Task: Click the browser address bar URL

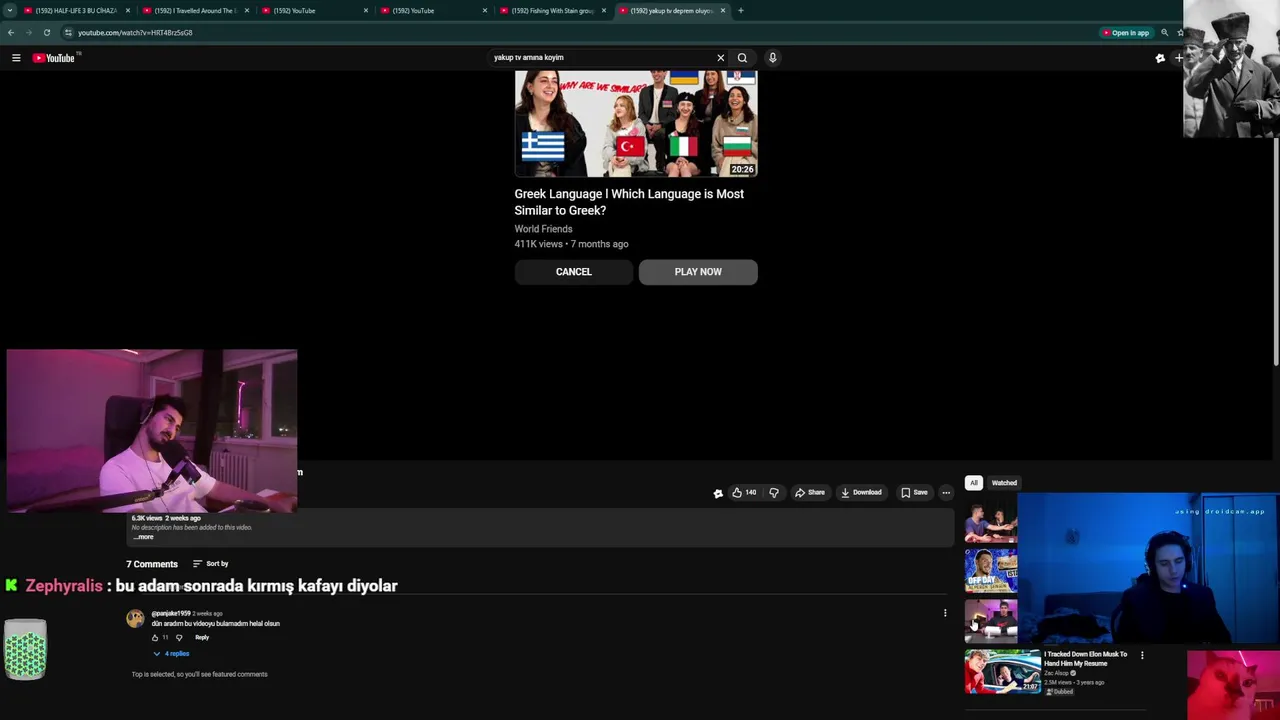Action: point(135,32)
